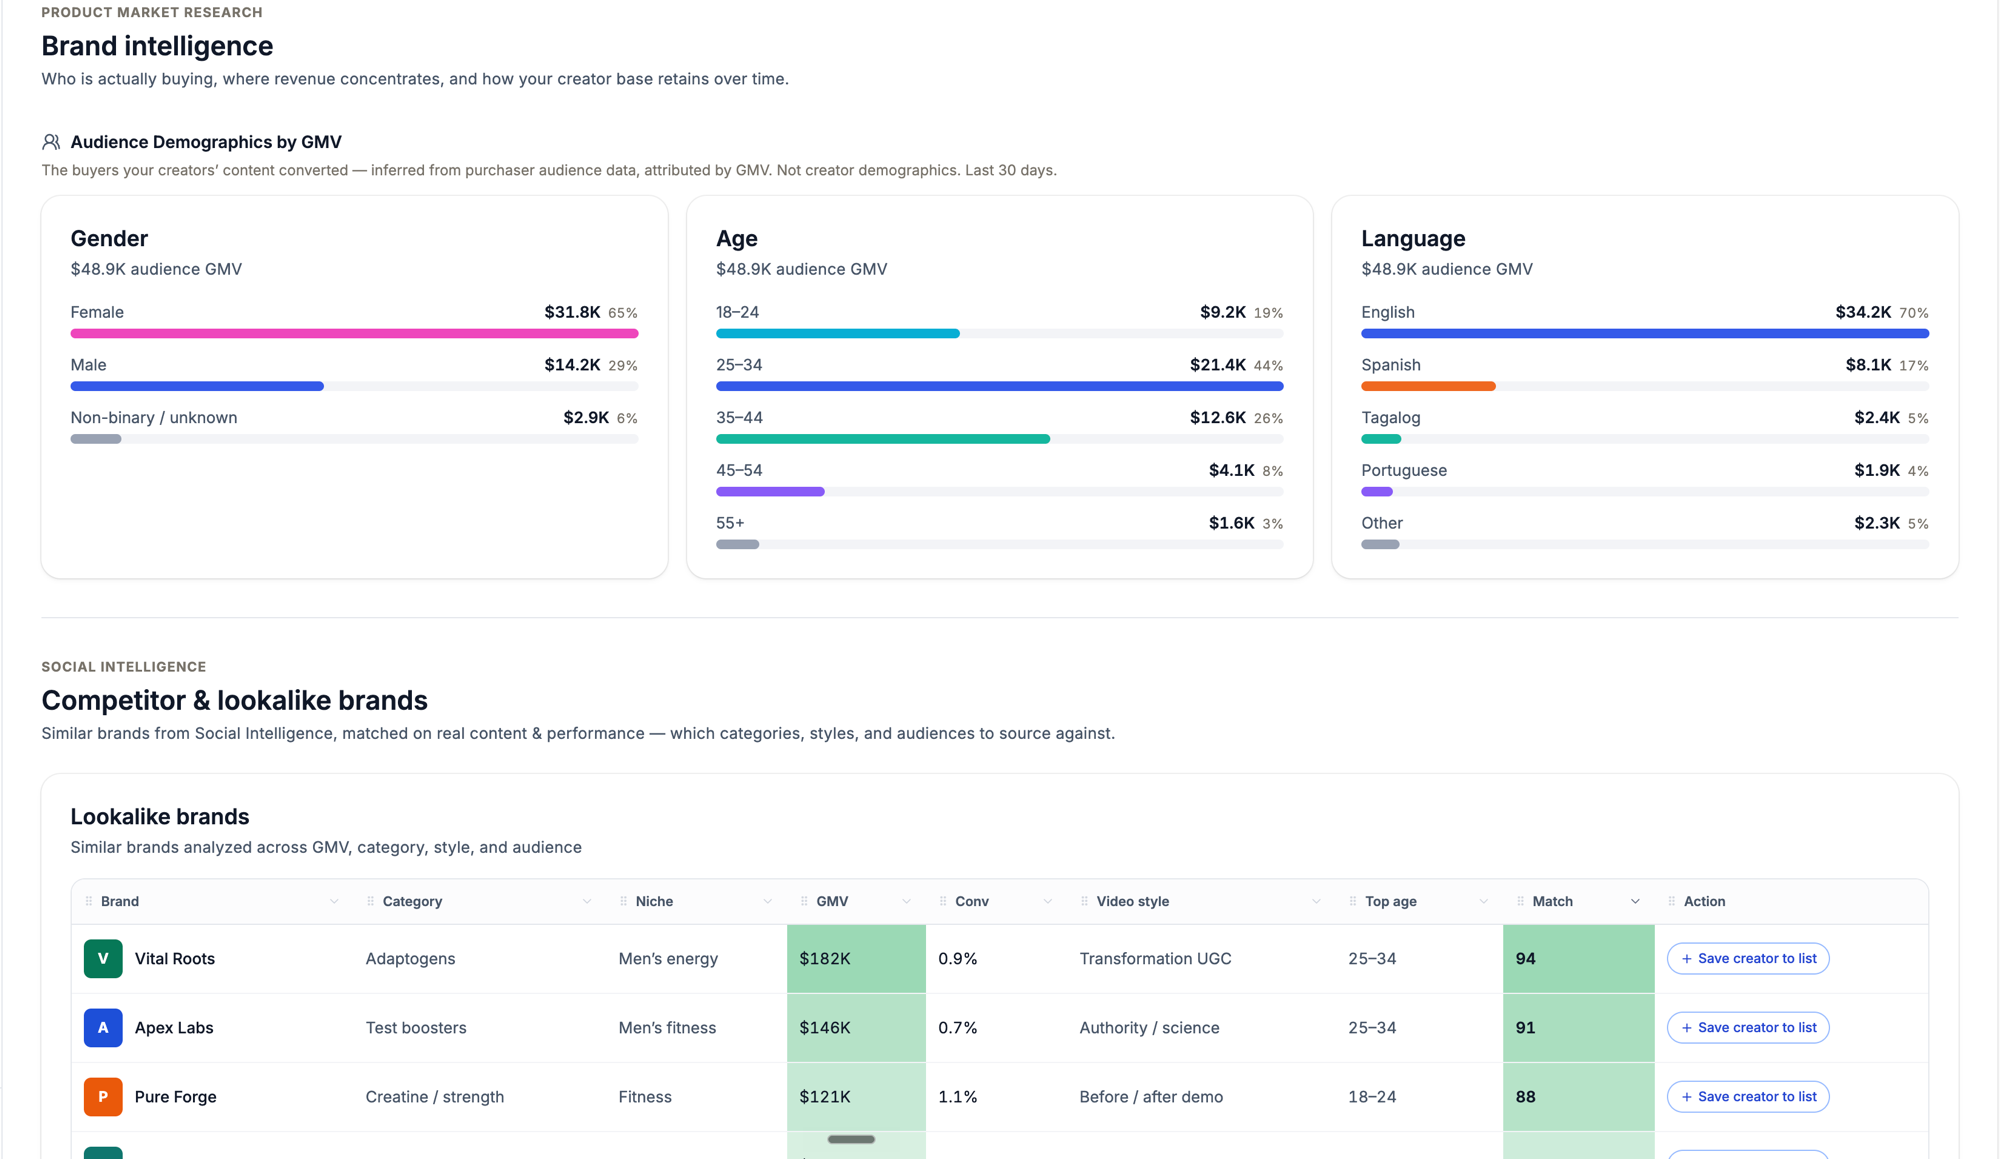Select the Niche column drag handle
Viewport: 2000px width, 1159px height.
(624, 901)
